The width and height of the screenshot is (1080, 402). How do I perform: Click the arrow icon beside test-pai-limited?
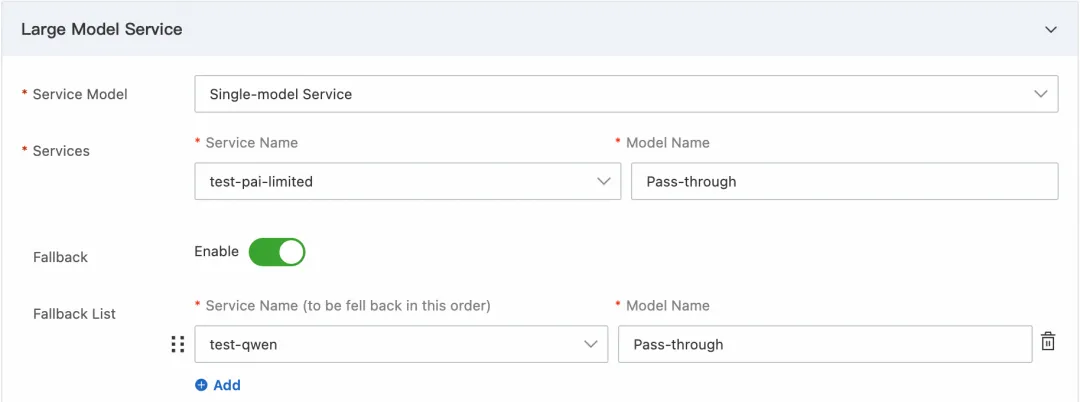603,181
